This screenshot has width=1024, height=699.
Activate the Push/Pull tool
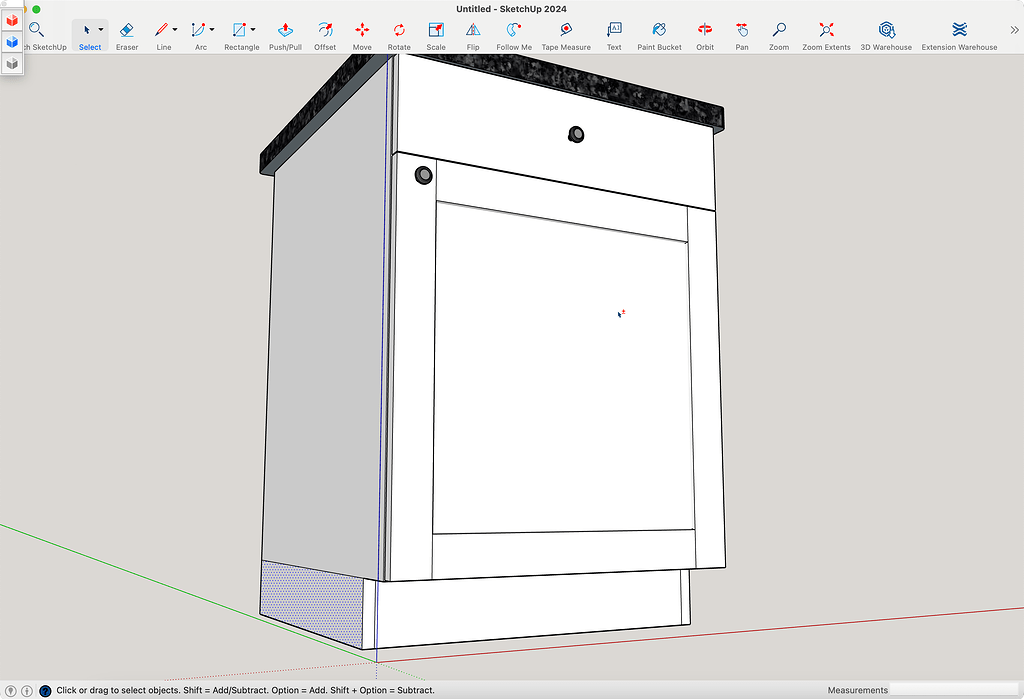pyautogui.click(x=285, y=31)
